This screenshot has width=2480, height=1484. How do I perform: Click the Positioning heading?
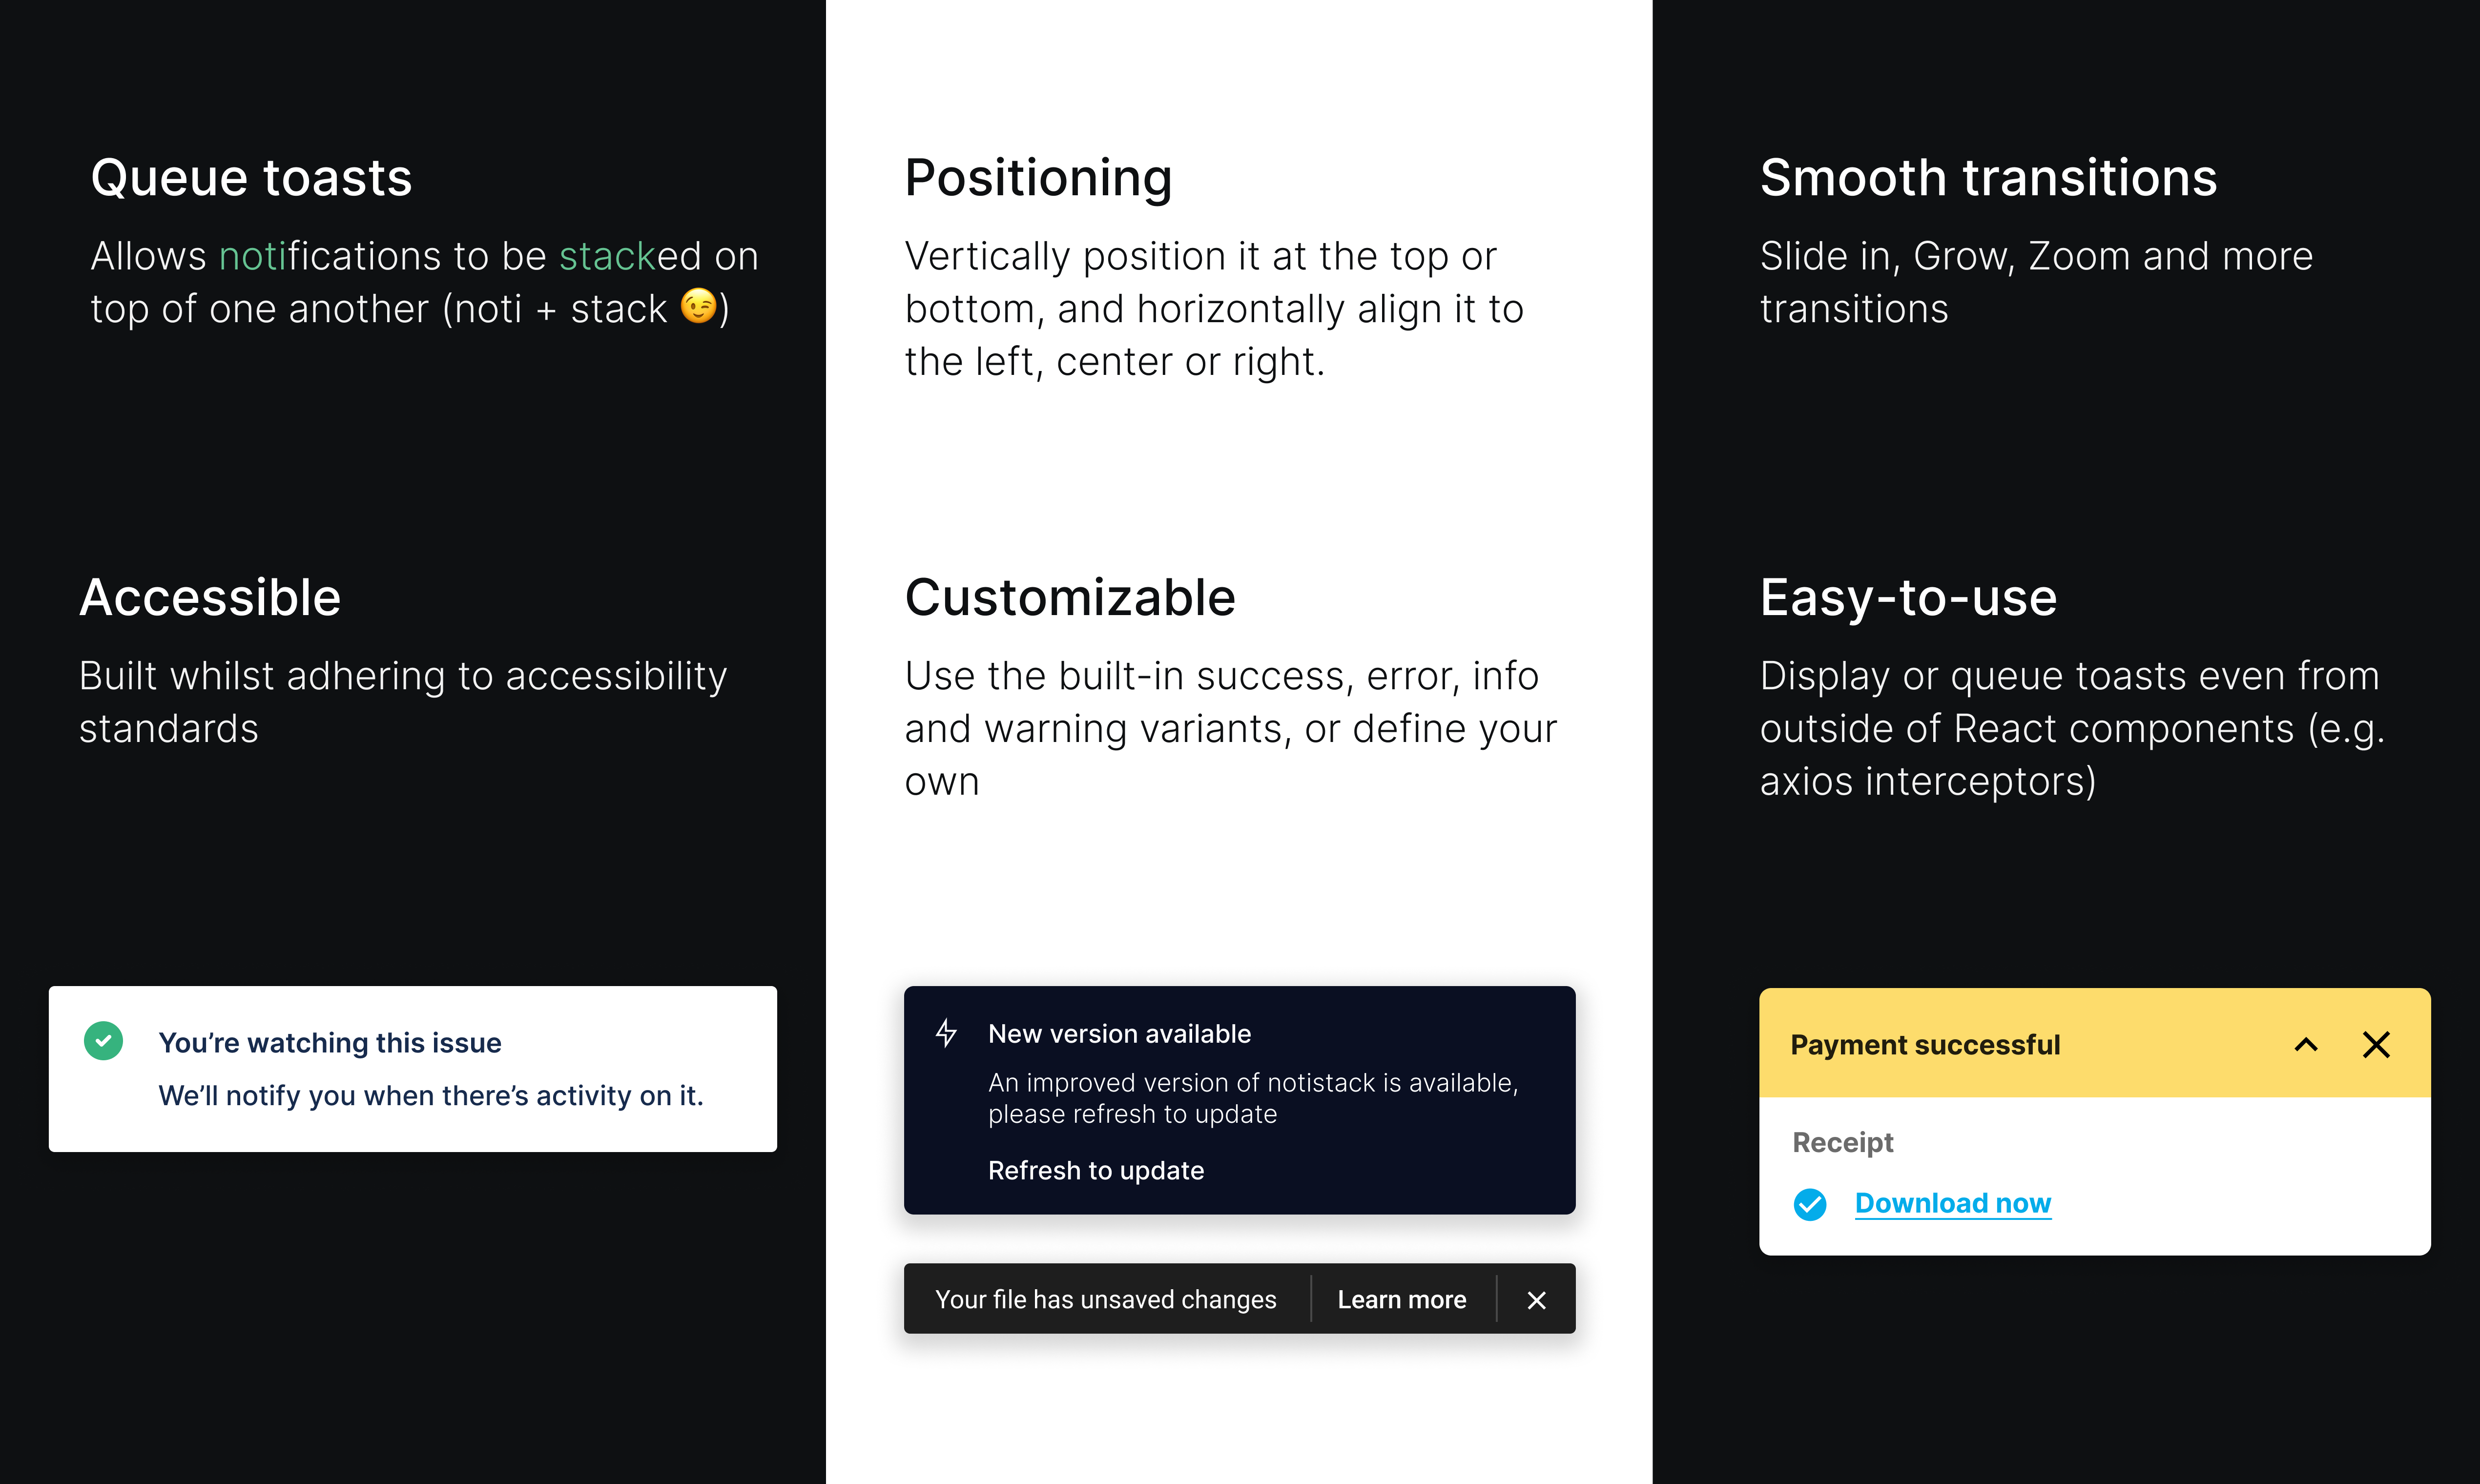pyautogui.click(x=1038, y=178)
